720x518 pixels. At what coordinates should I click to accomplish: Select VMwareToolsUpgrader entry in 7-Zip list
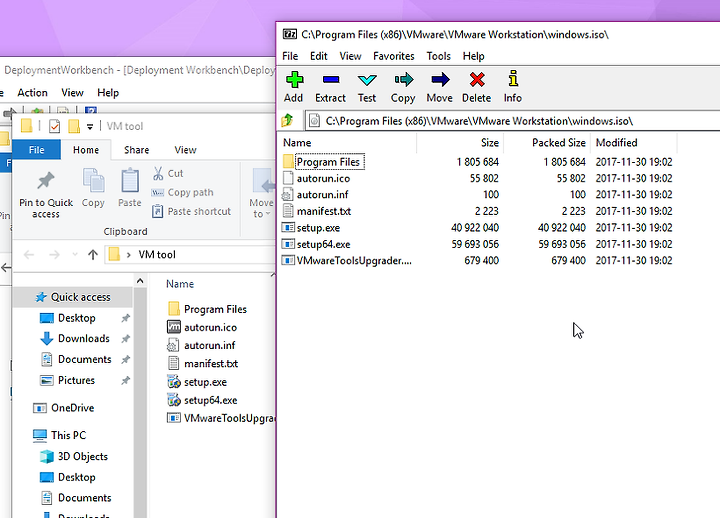click(354, 261)
